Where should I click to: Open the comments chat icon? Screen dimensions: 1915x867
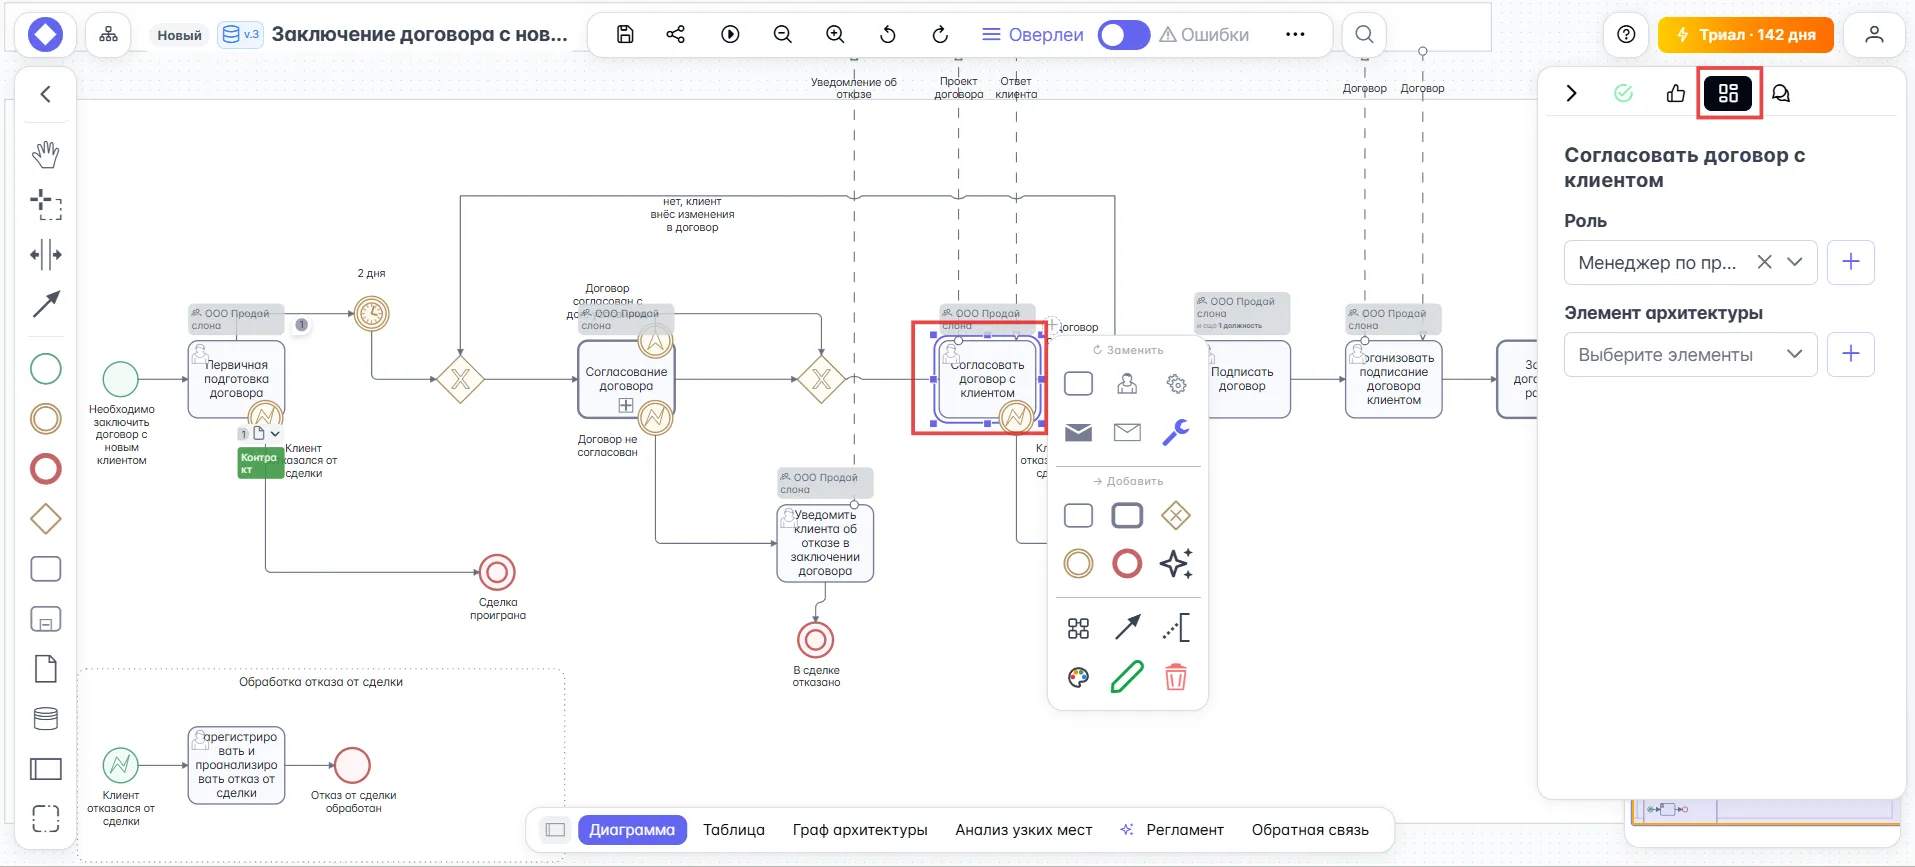click(1780, 93)
